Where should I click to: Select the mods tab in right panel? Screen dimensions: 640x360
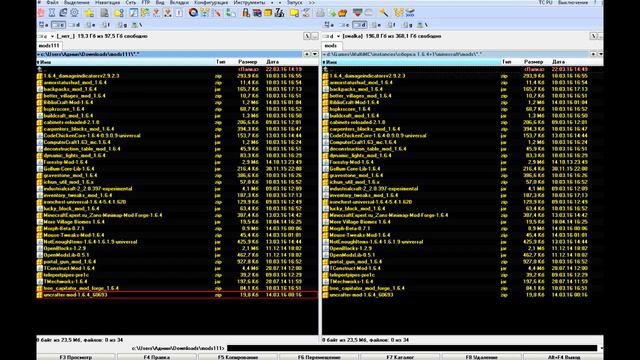(331, 46)
